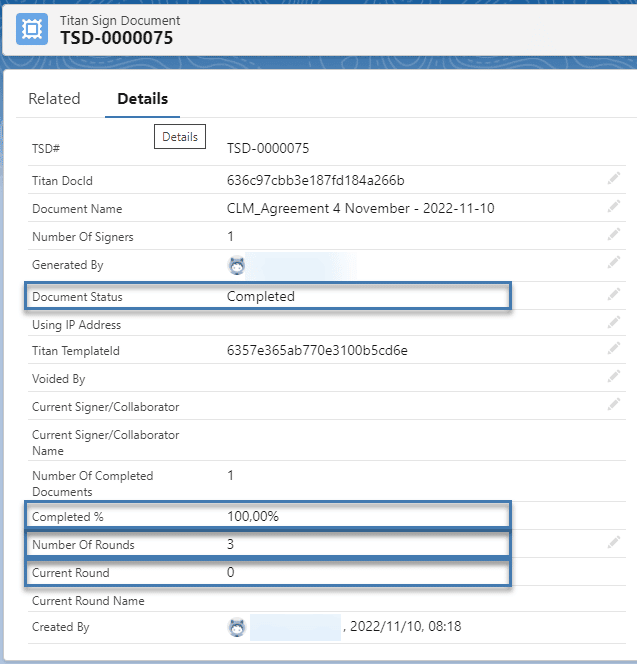Click the created date 2022/11/10, 08:18
The image size is (637, 664).
(x=406, y=626)
